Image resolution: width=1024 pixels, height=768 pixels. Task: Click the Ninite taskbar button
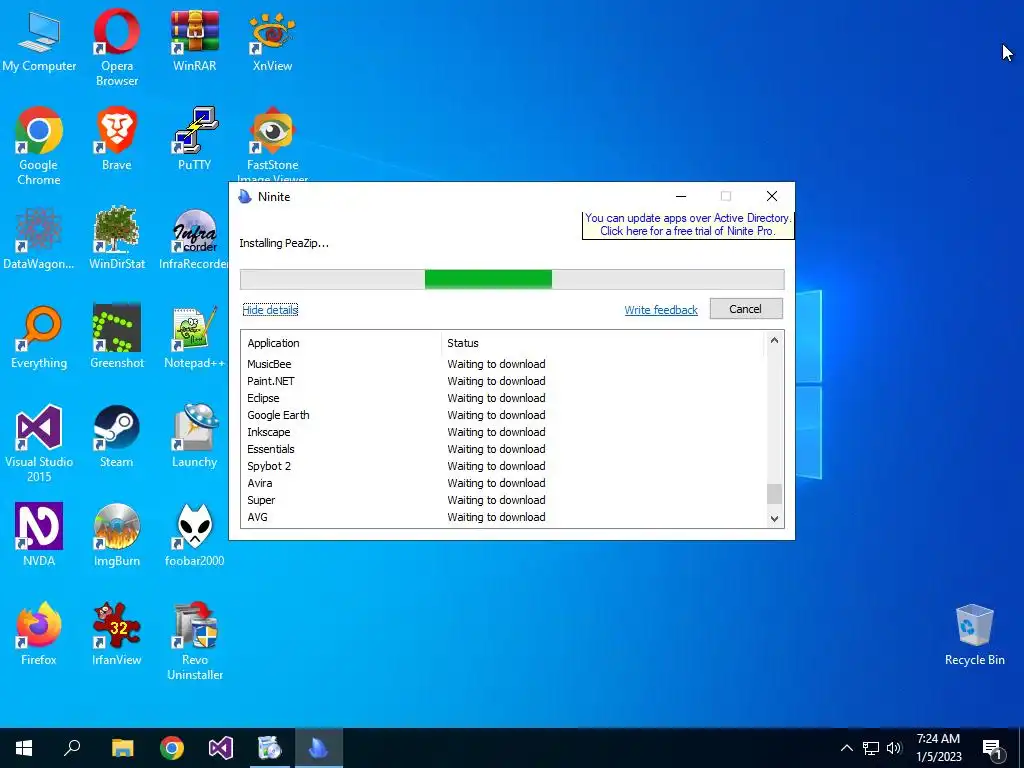click(319, 748)
